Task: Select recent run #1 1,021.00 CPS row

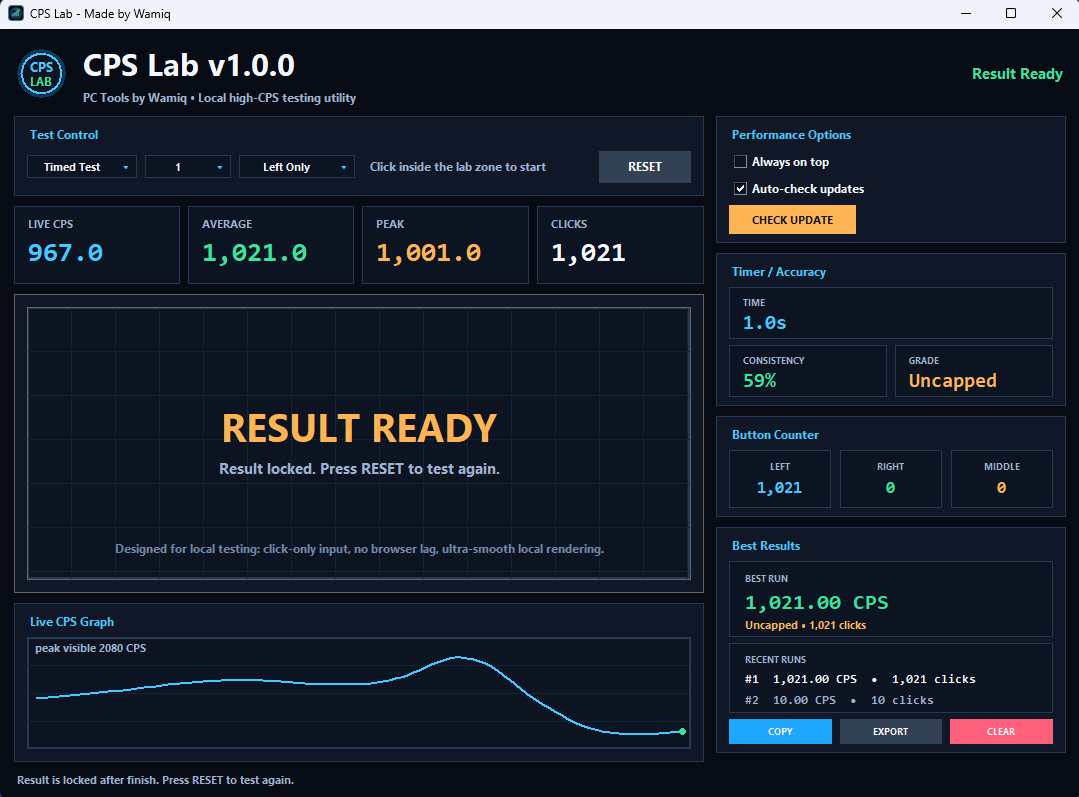Action: [860, 679]
